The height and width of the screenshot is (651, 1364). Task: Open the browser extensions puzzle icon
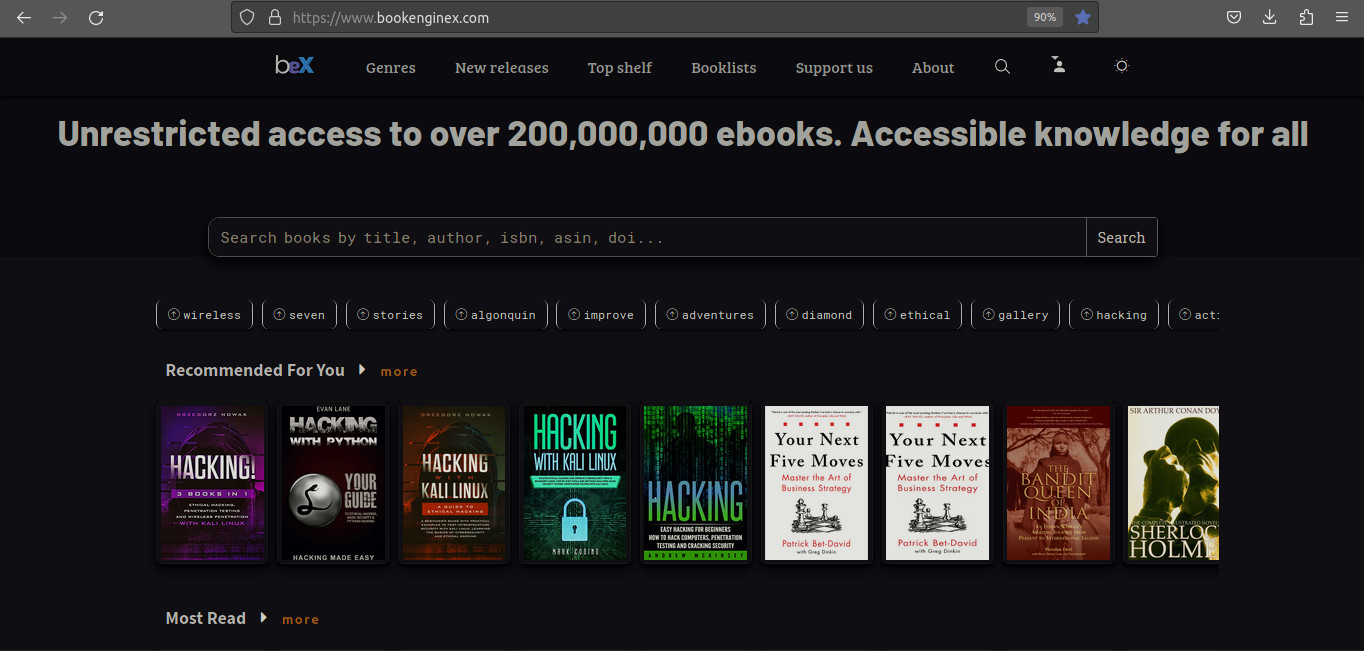coord(1306,17)
